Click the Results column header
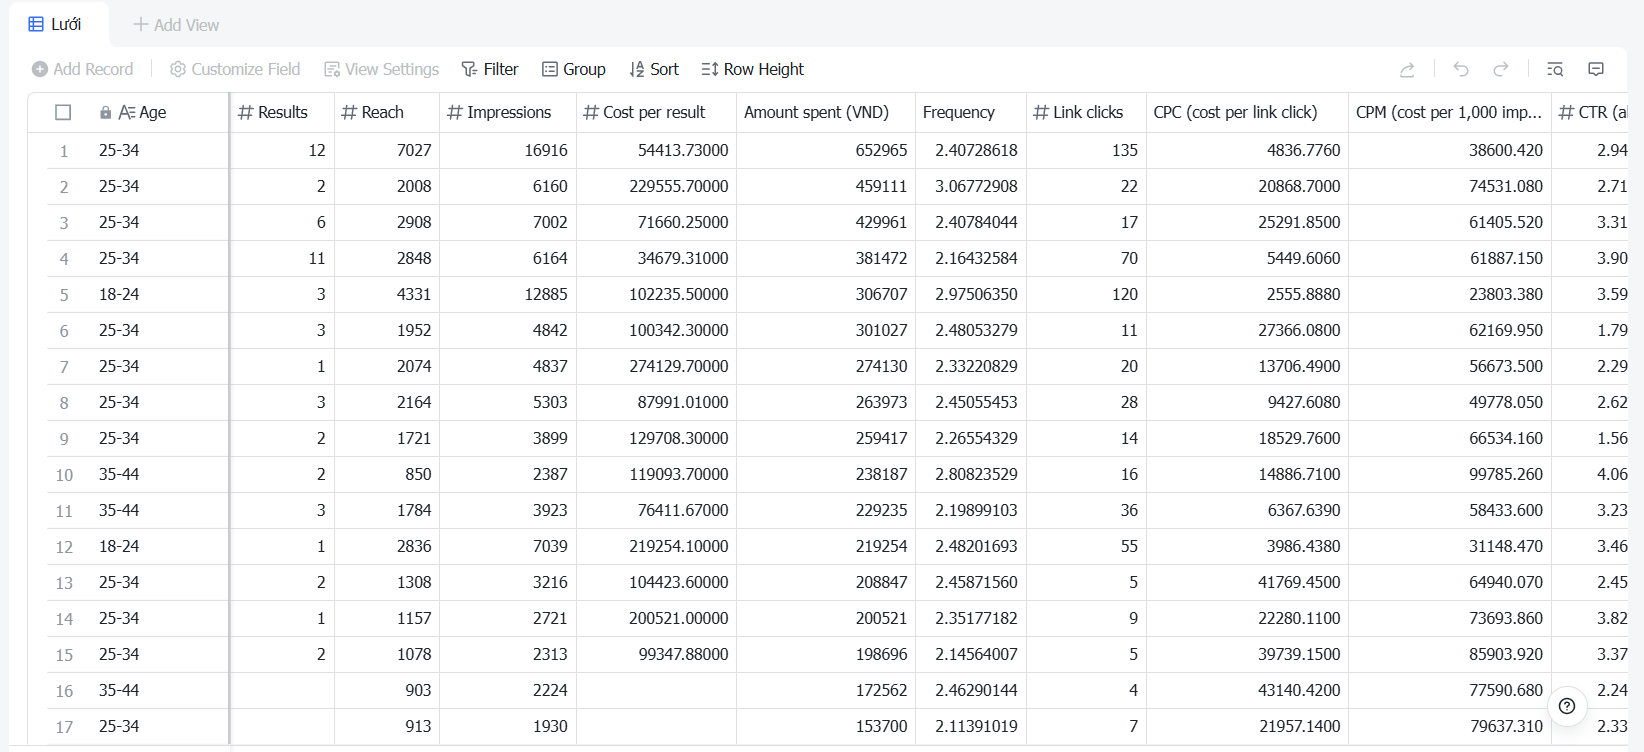Image resolution: width=1644 pixels, height=752 pixels. (x=282, y=112)
